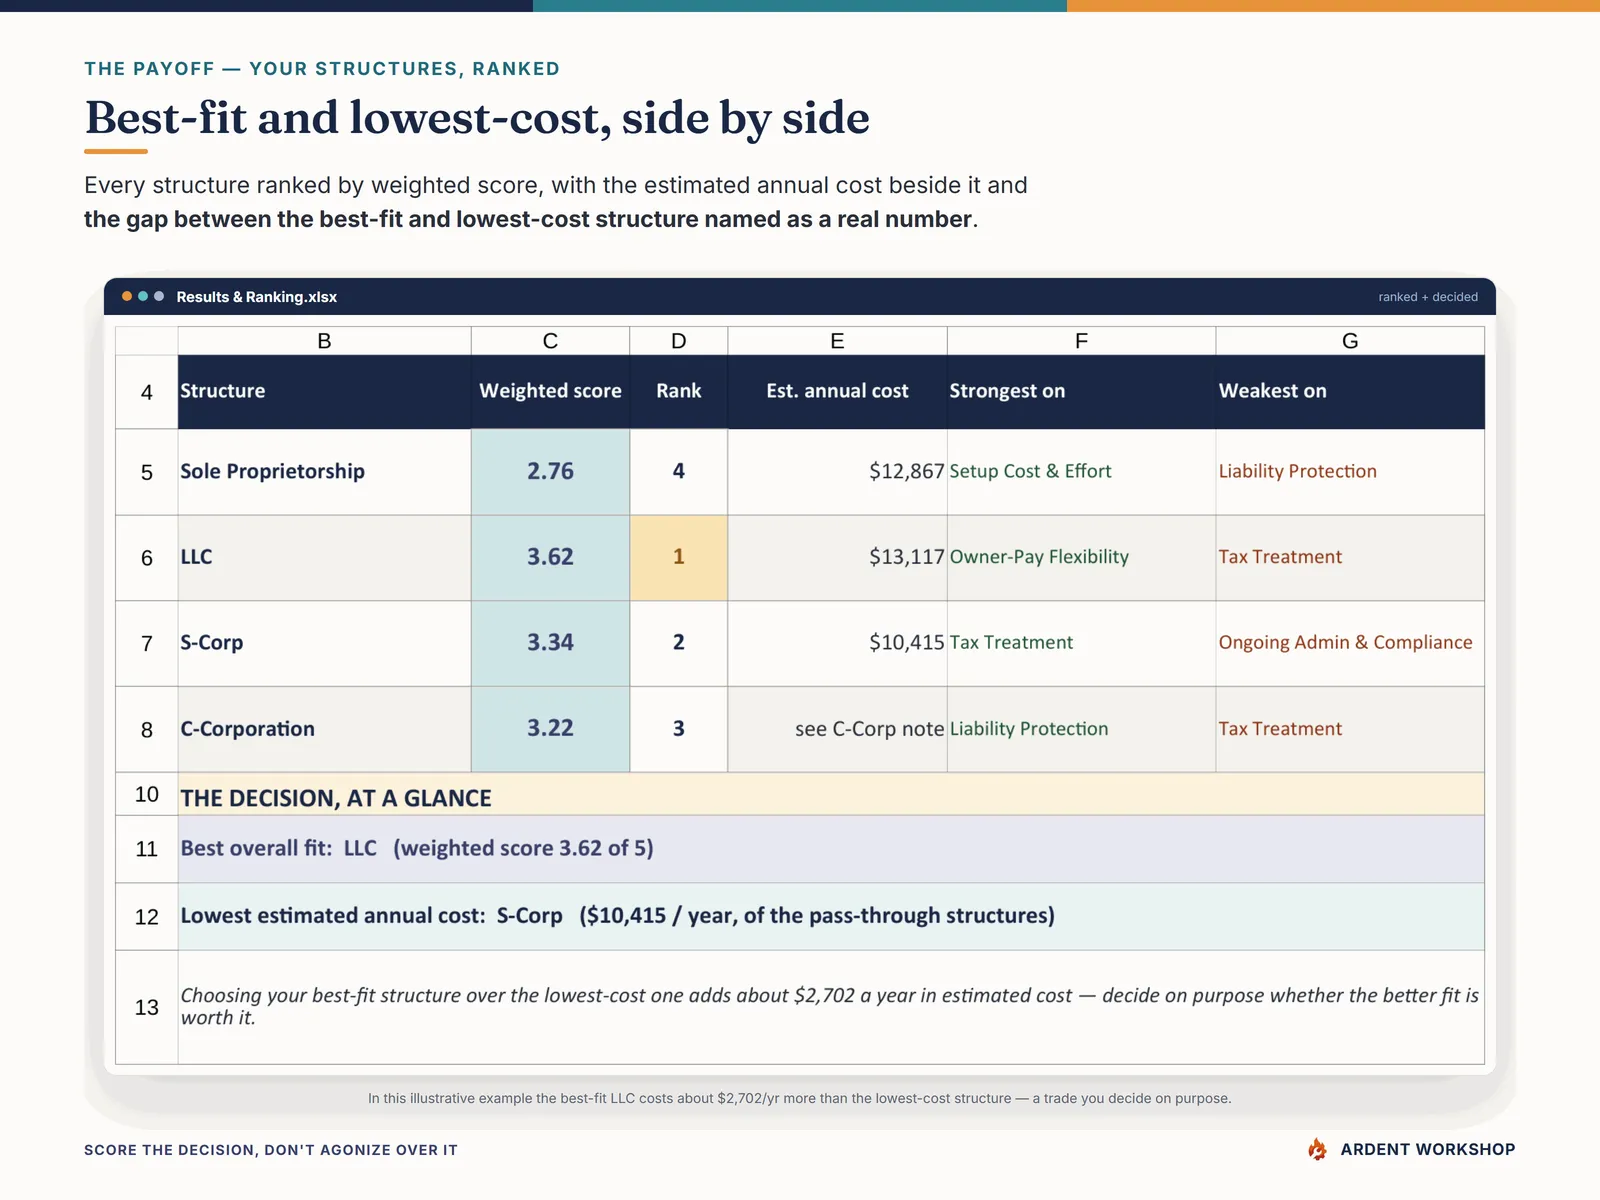Viewport: 1600px width, 1200px height.
Task: Click the 'Best overall fit: LLC' row
Action: [831, 849]
